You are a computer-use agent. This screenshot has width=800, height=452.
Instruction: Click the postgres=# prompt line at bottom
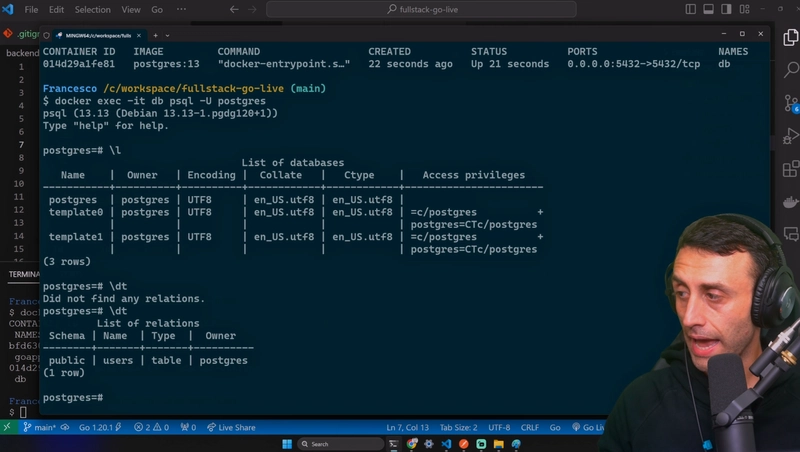coord(73,397)
